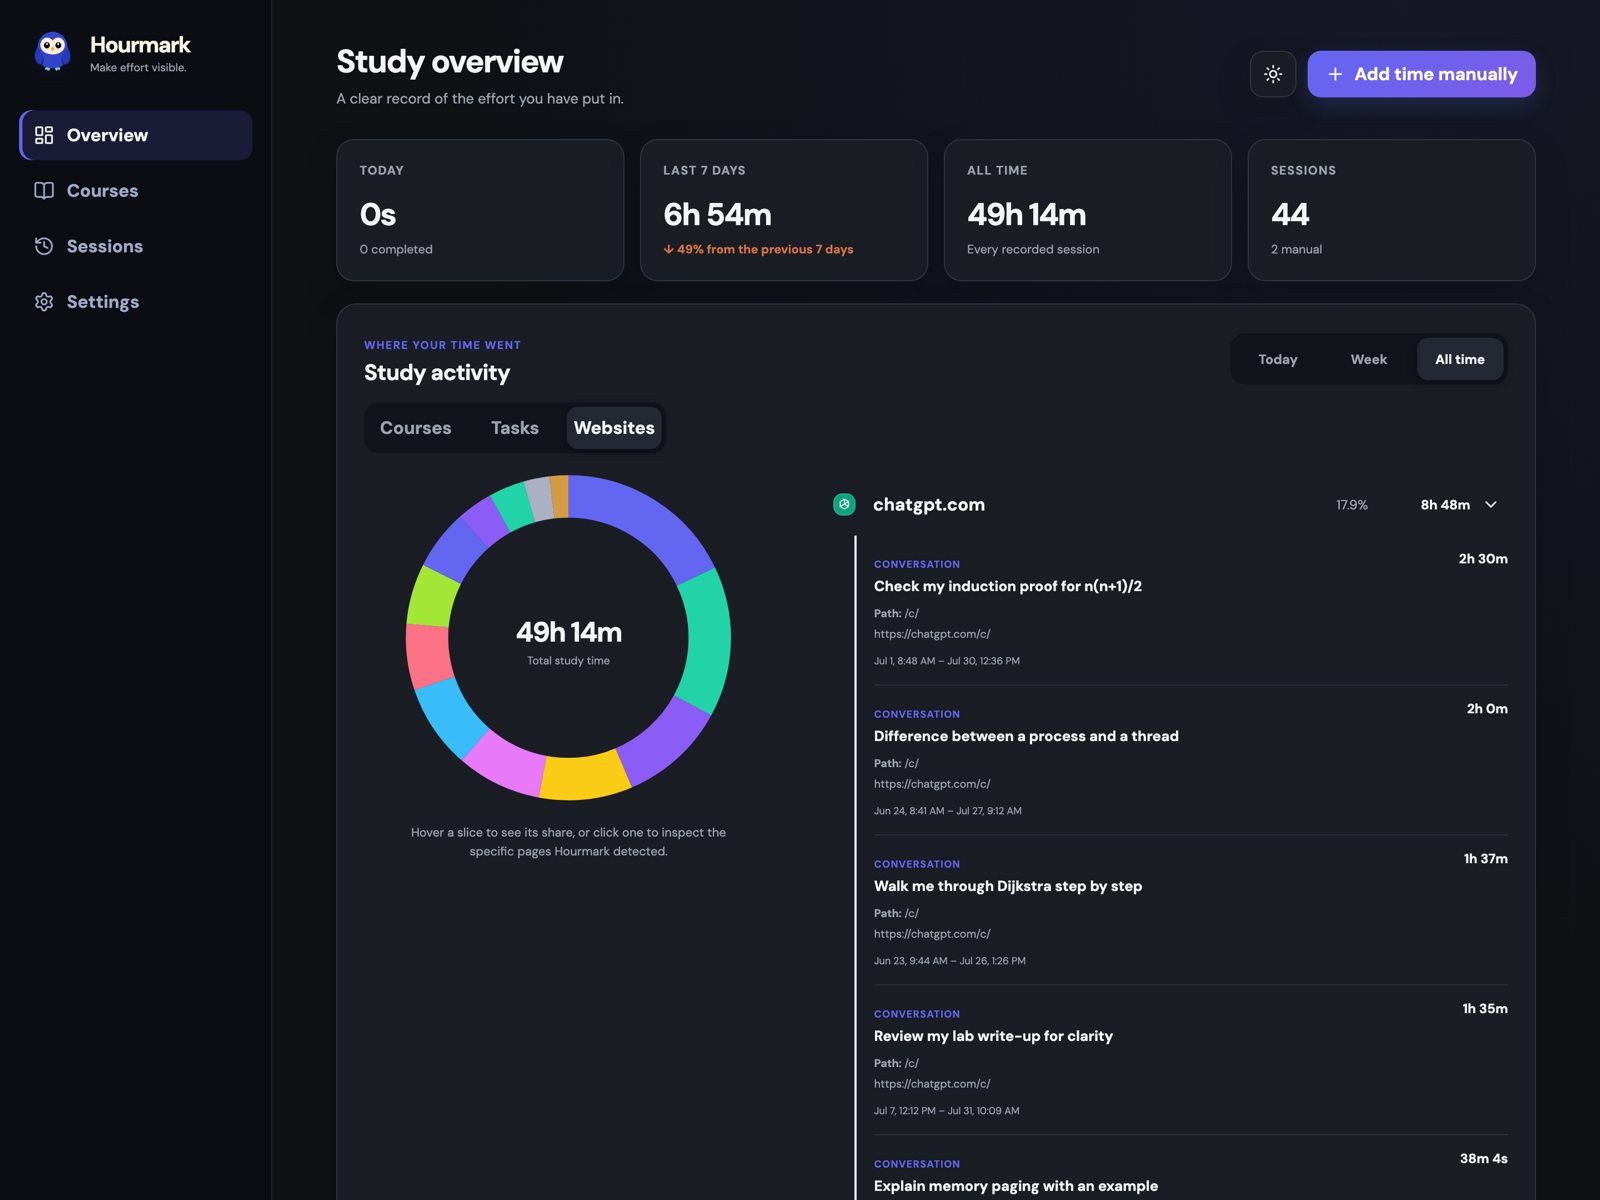
Task: Collapse the chatgpt.com chevron
Action: pos(1491,505)
